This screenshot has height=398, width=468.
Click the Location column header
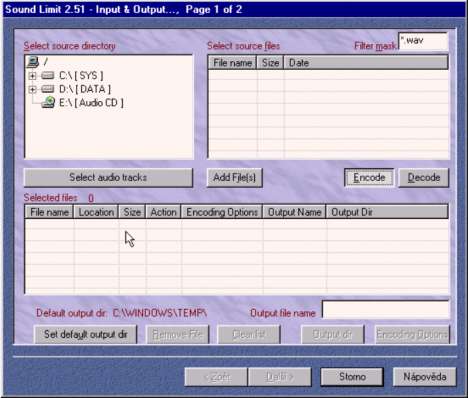[96, 212]
